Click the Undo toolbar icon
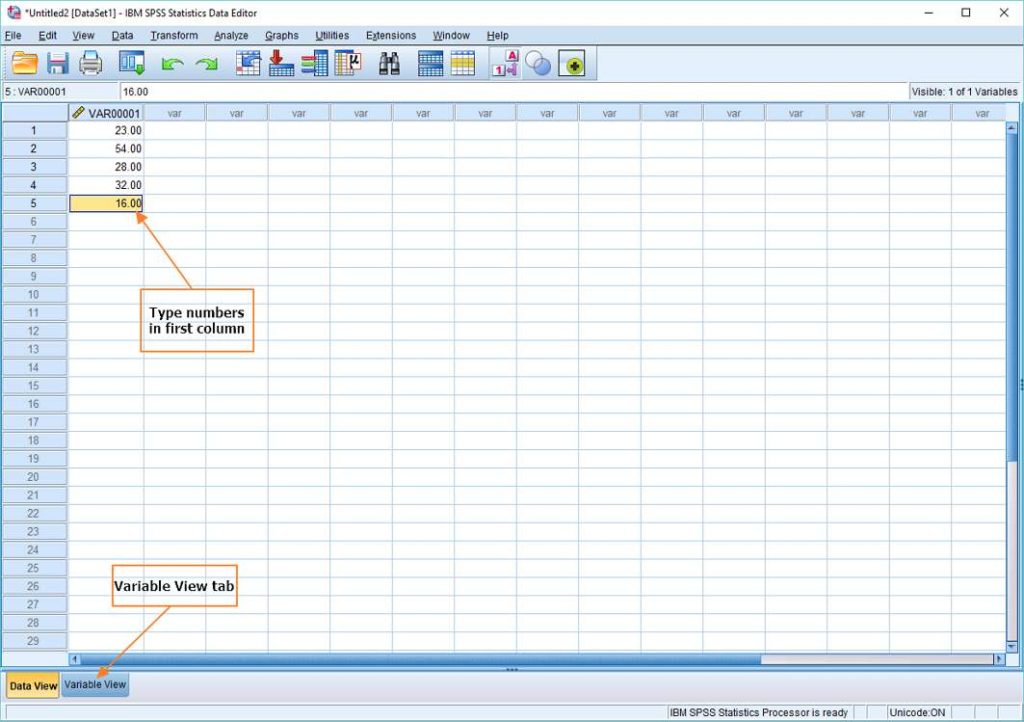 (170, 62)
